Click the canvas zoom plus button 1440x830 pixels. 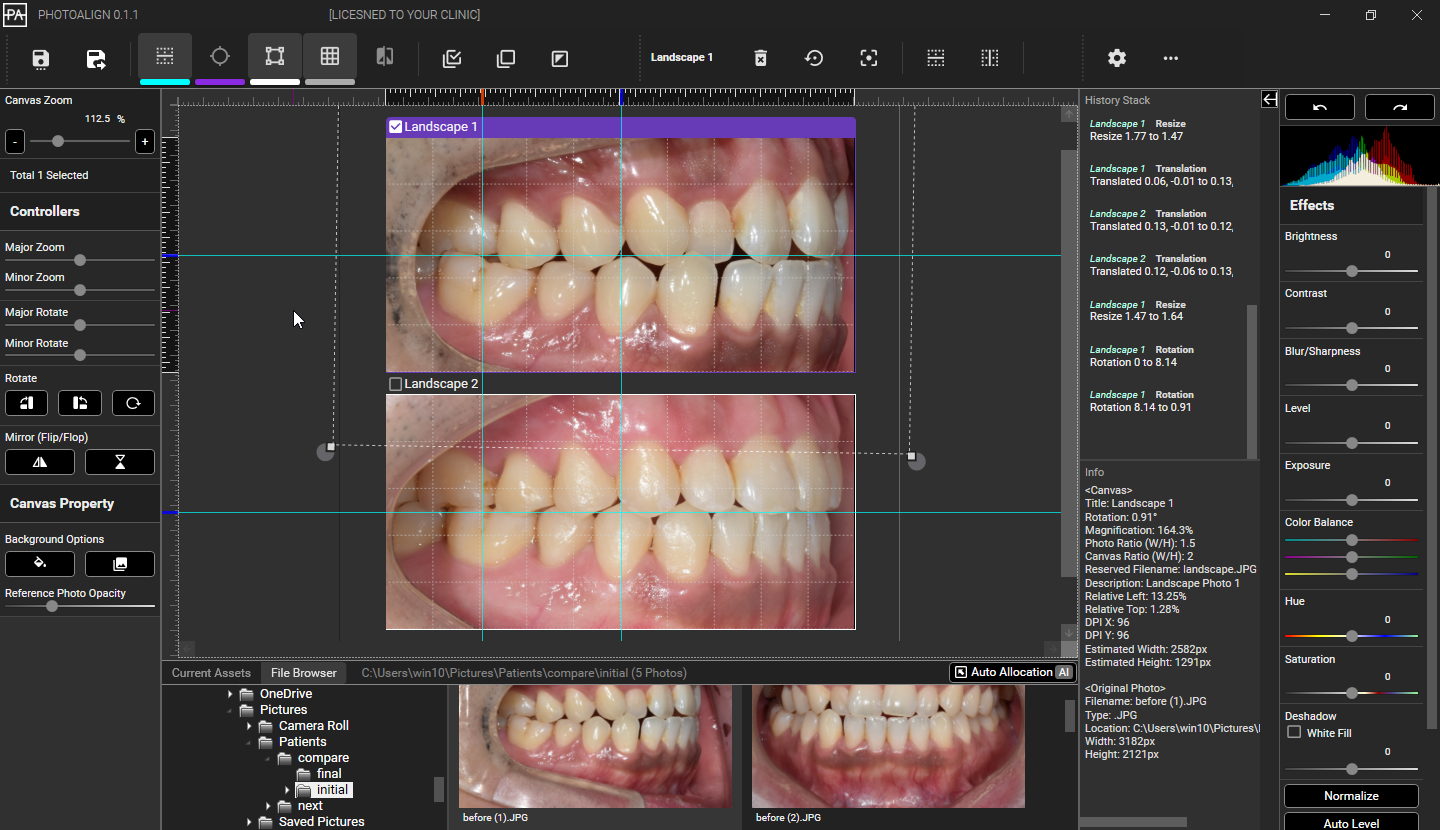145,141
